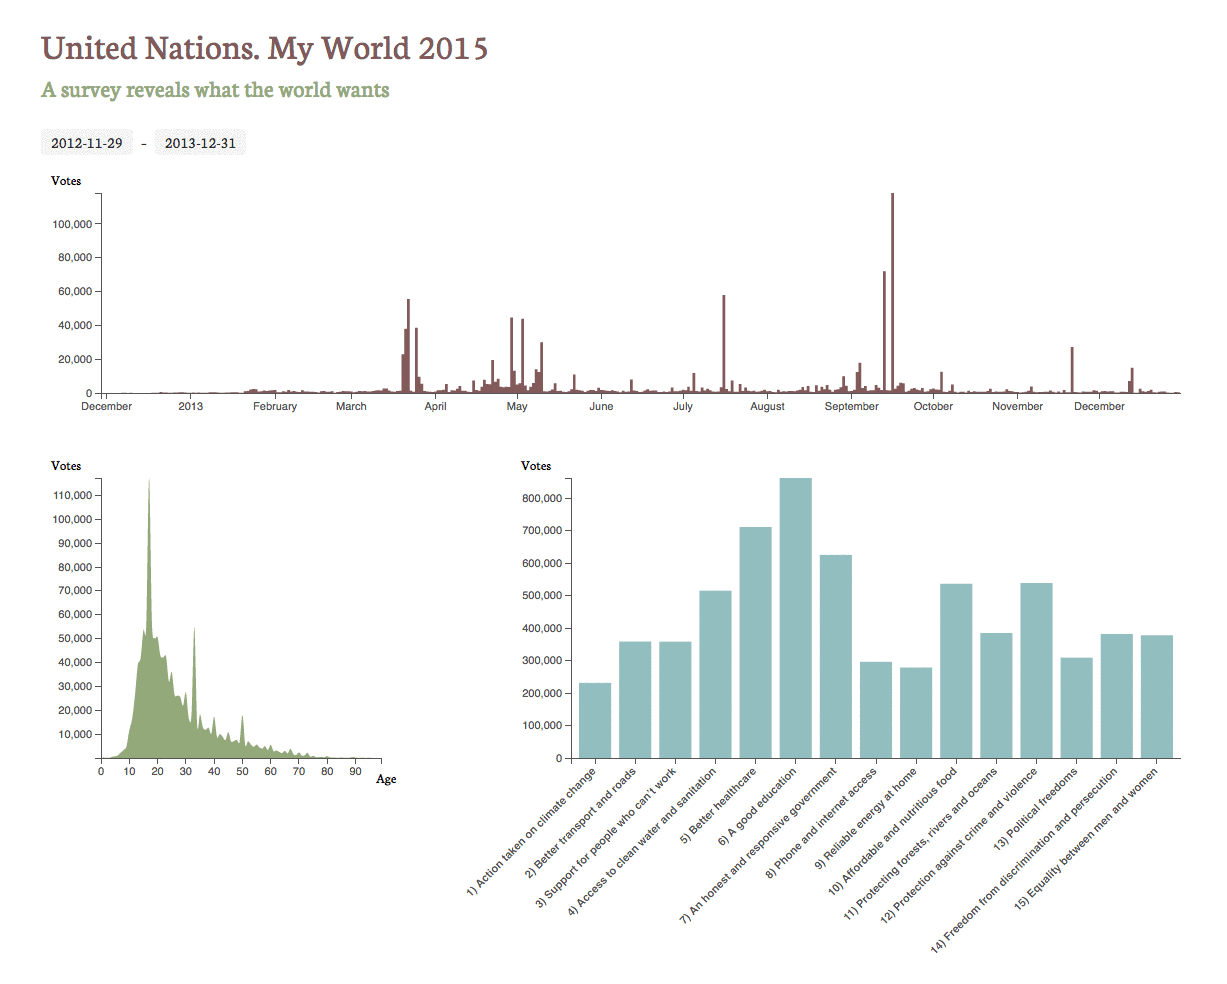This screenshot has height=984, width=1227.
Task: Click the 'September' label on timeline axis
Action: pos(852,406)
